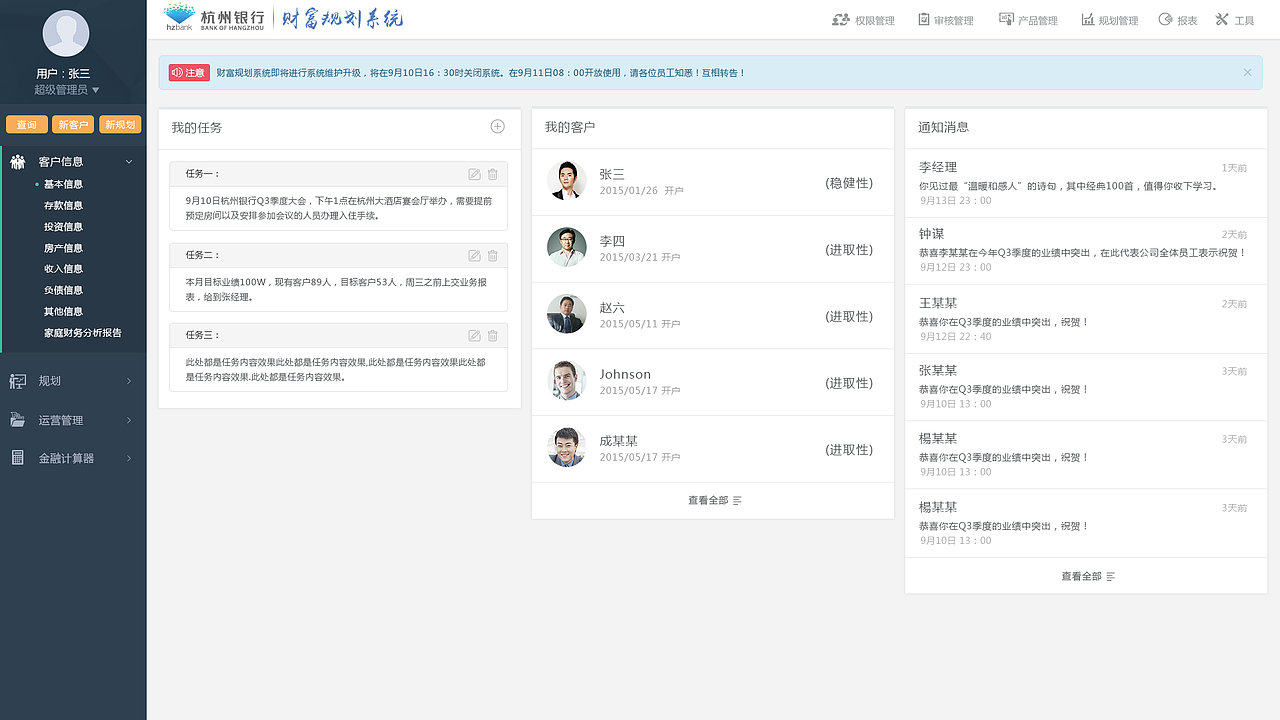Delete 任务二 with the trash icon
1280x720 pixels.
pos(492,255)
